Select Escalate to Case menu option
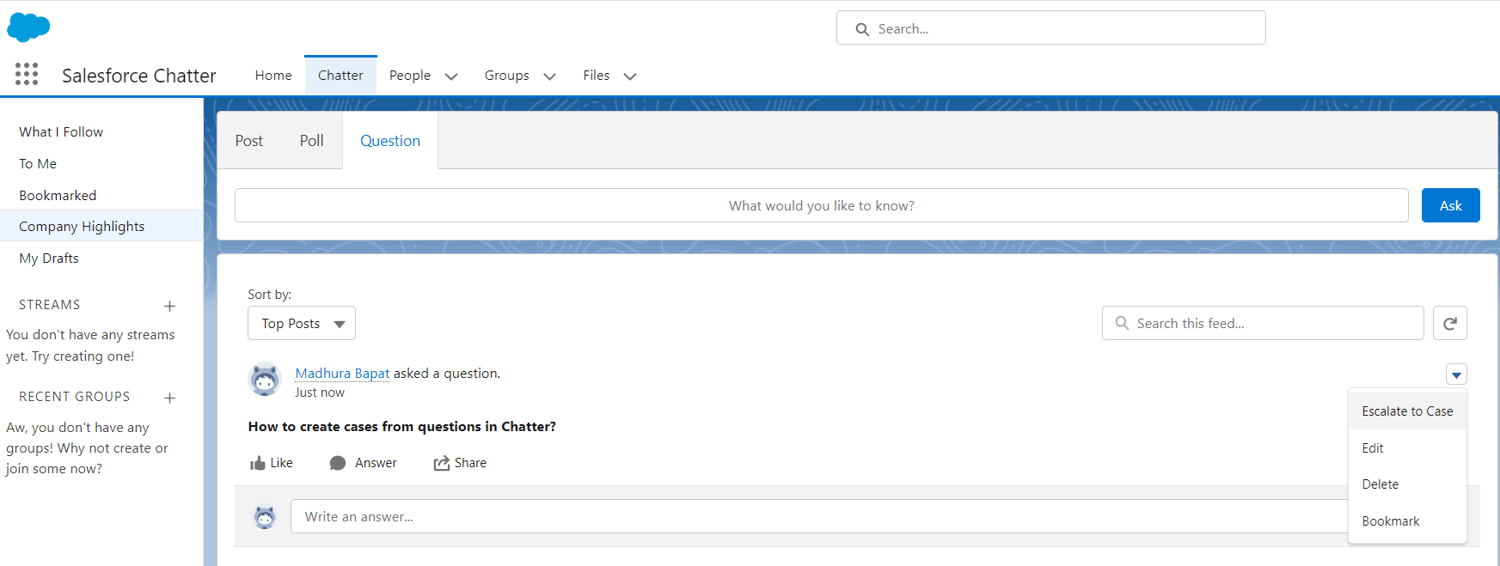Viewport: 1500px width, 566px height. pyautogui.click(x=1407, y=411)
